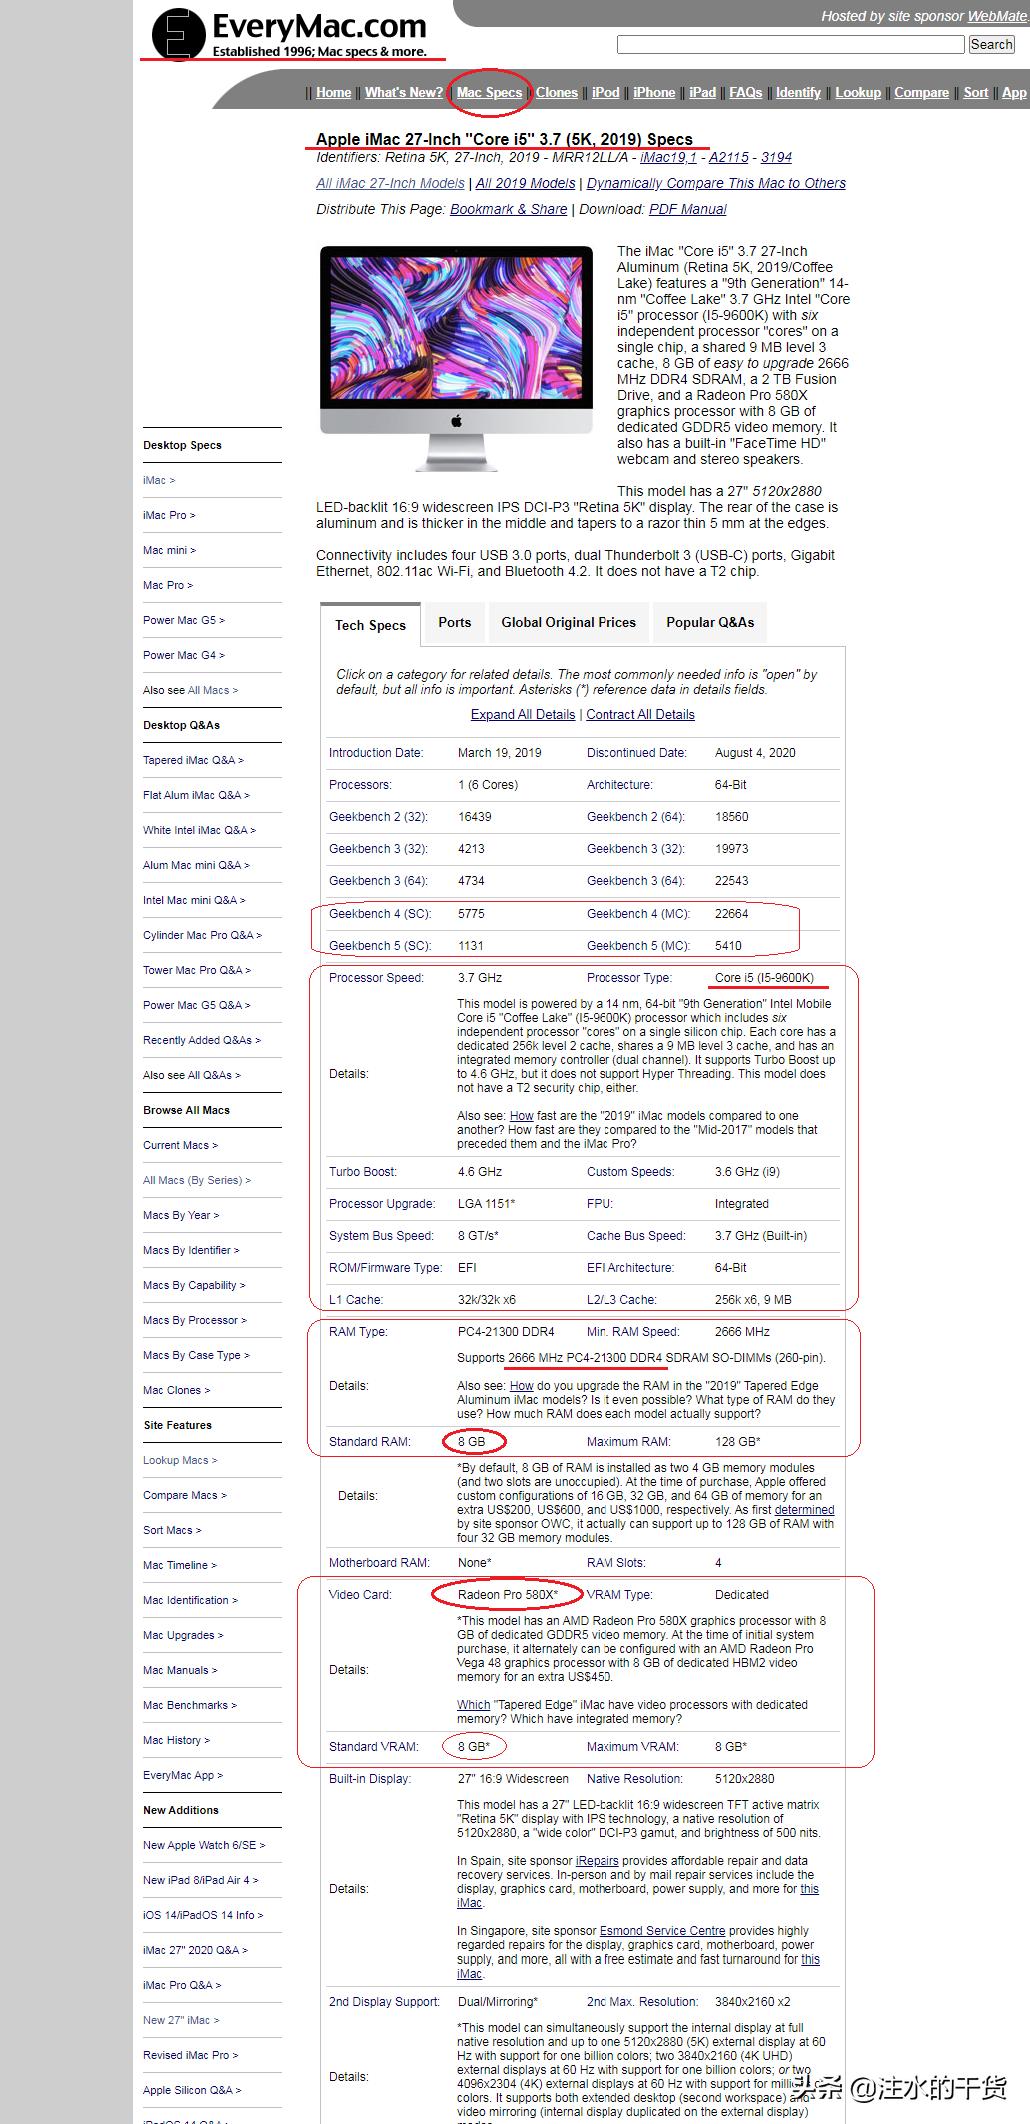
Task: Toggle the Motherboard RAM category row
Action: coord(583,1563)
